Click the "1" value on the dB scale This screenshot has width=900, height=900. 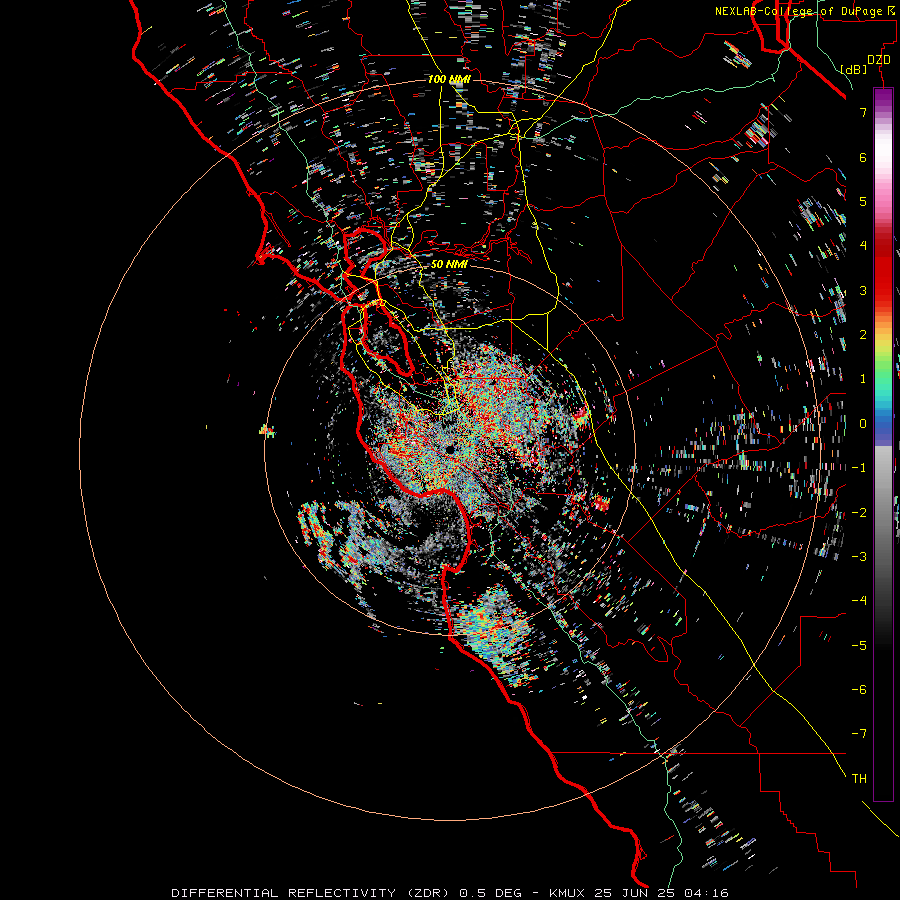click(863, 379)
